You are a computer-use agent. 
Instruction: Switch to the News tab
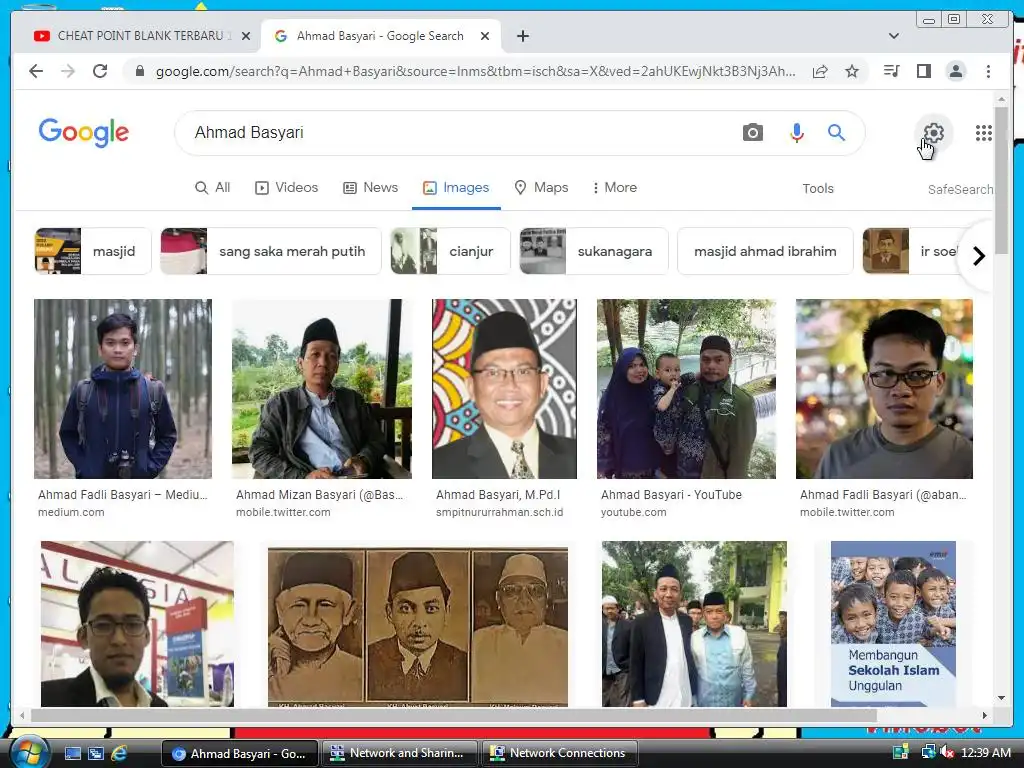click(370, 187)
